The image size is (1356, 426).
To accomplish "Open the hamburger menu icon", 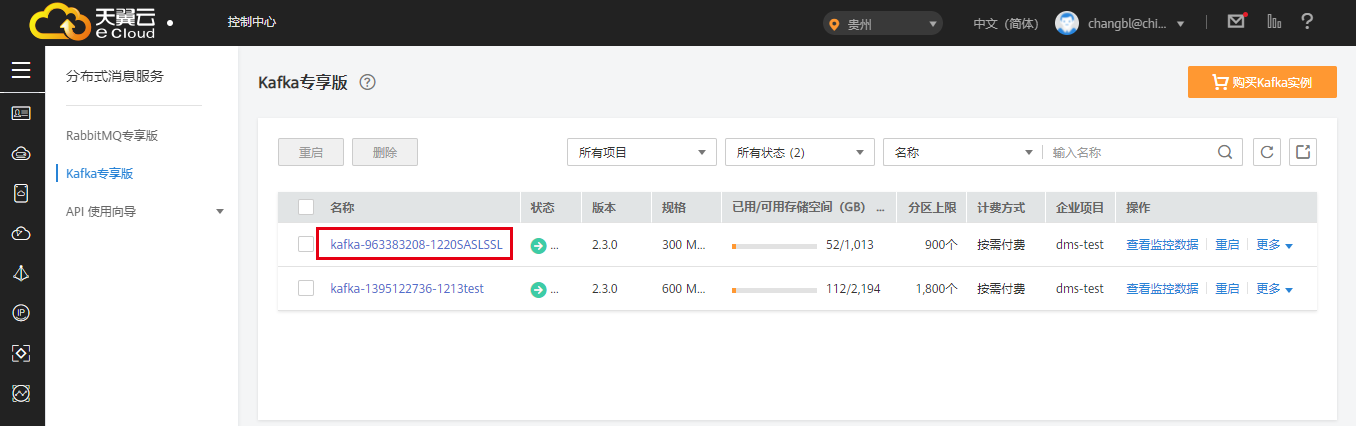I will 22,70.
